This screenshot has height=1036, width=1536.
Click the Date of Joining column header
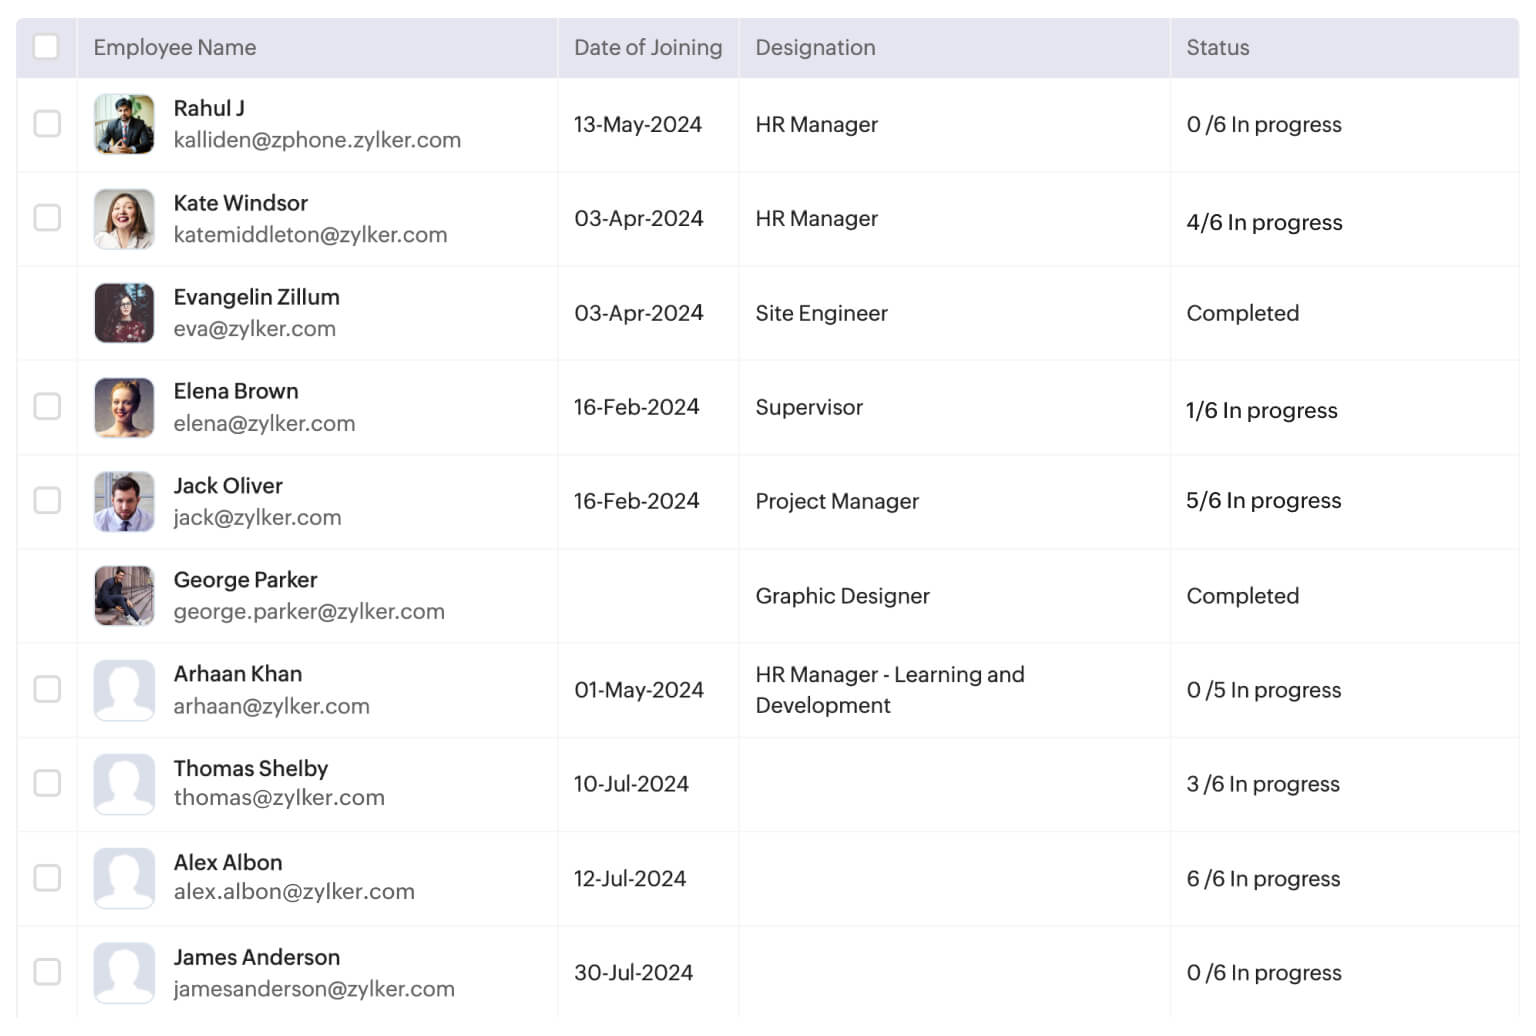(648, 48)
